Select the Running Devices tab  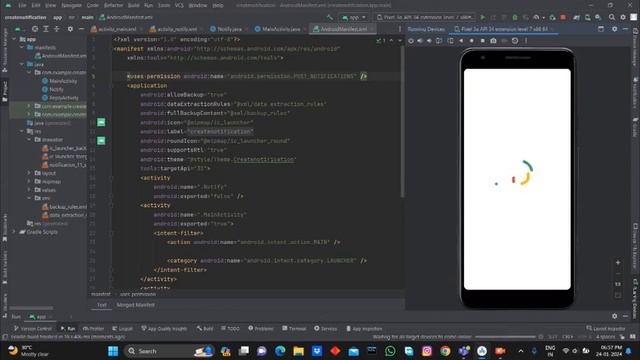pyautogui.click(x=426, y=29)
